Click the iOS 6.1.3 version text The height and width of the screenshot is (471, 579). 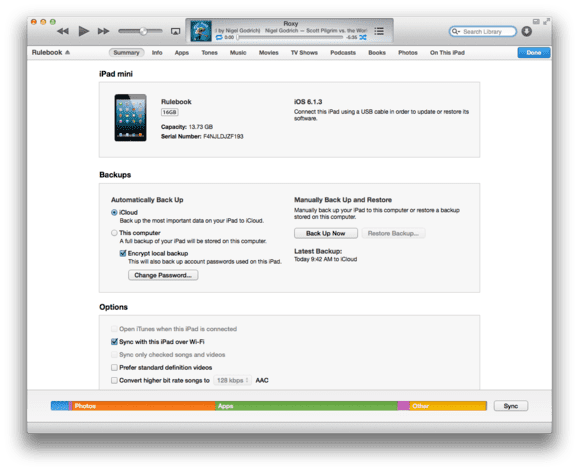(x=308, y=102)
